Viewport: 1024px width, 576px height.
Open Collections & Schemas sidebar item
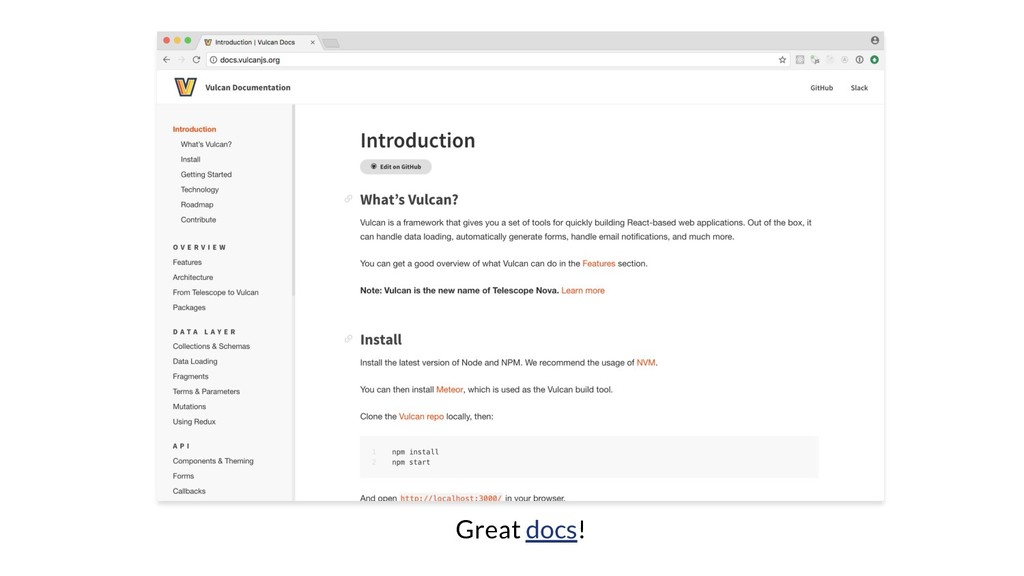pyautogui.click(x=211, y=346)
